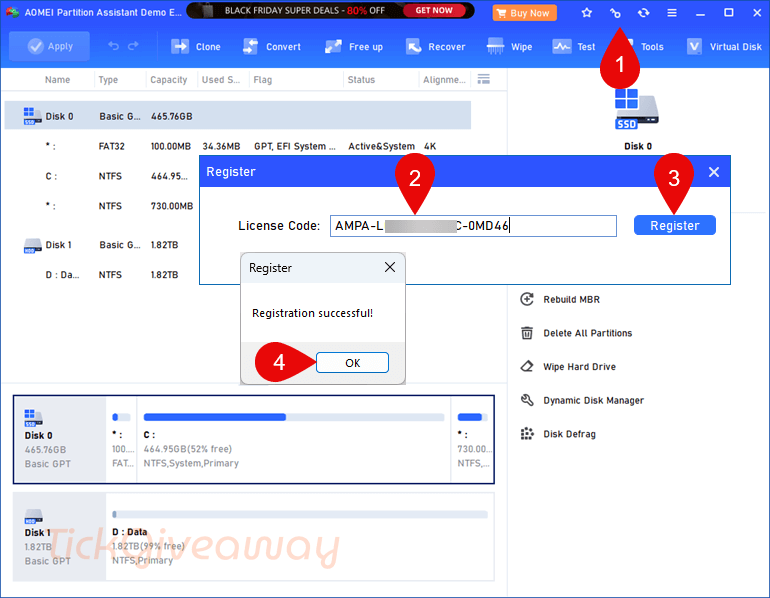The image size is (770, 598).
Task: Click Wipe Hard Drive option
Action: coord(579,367)
